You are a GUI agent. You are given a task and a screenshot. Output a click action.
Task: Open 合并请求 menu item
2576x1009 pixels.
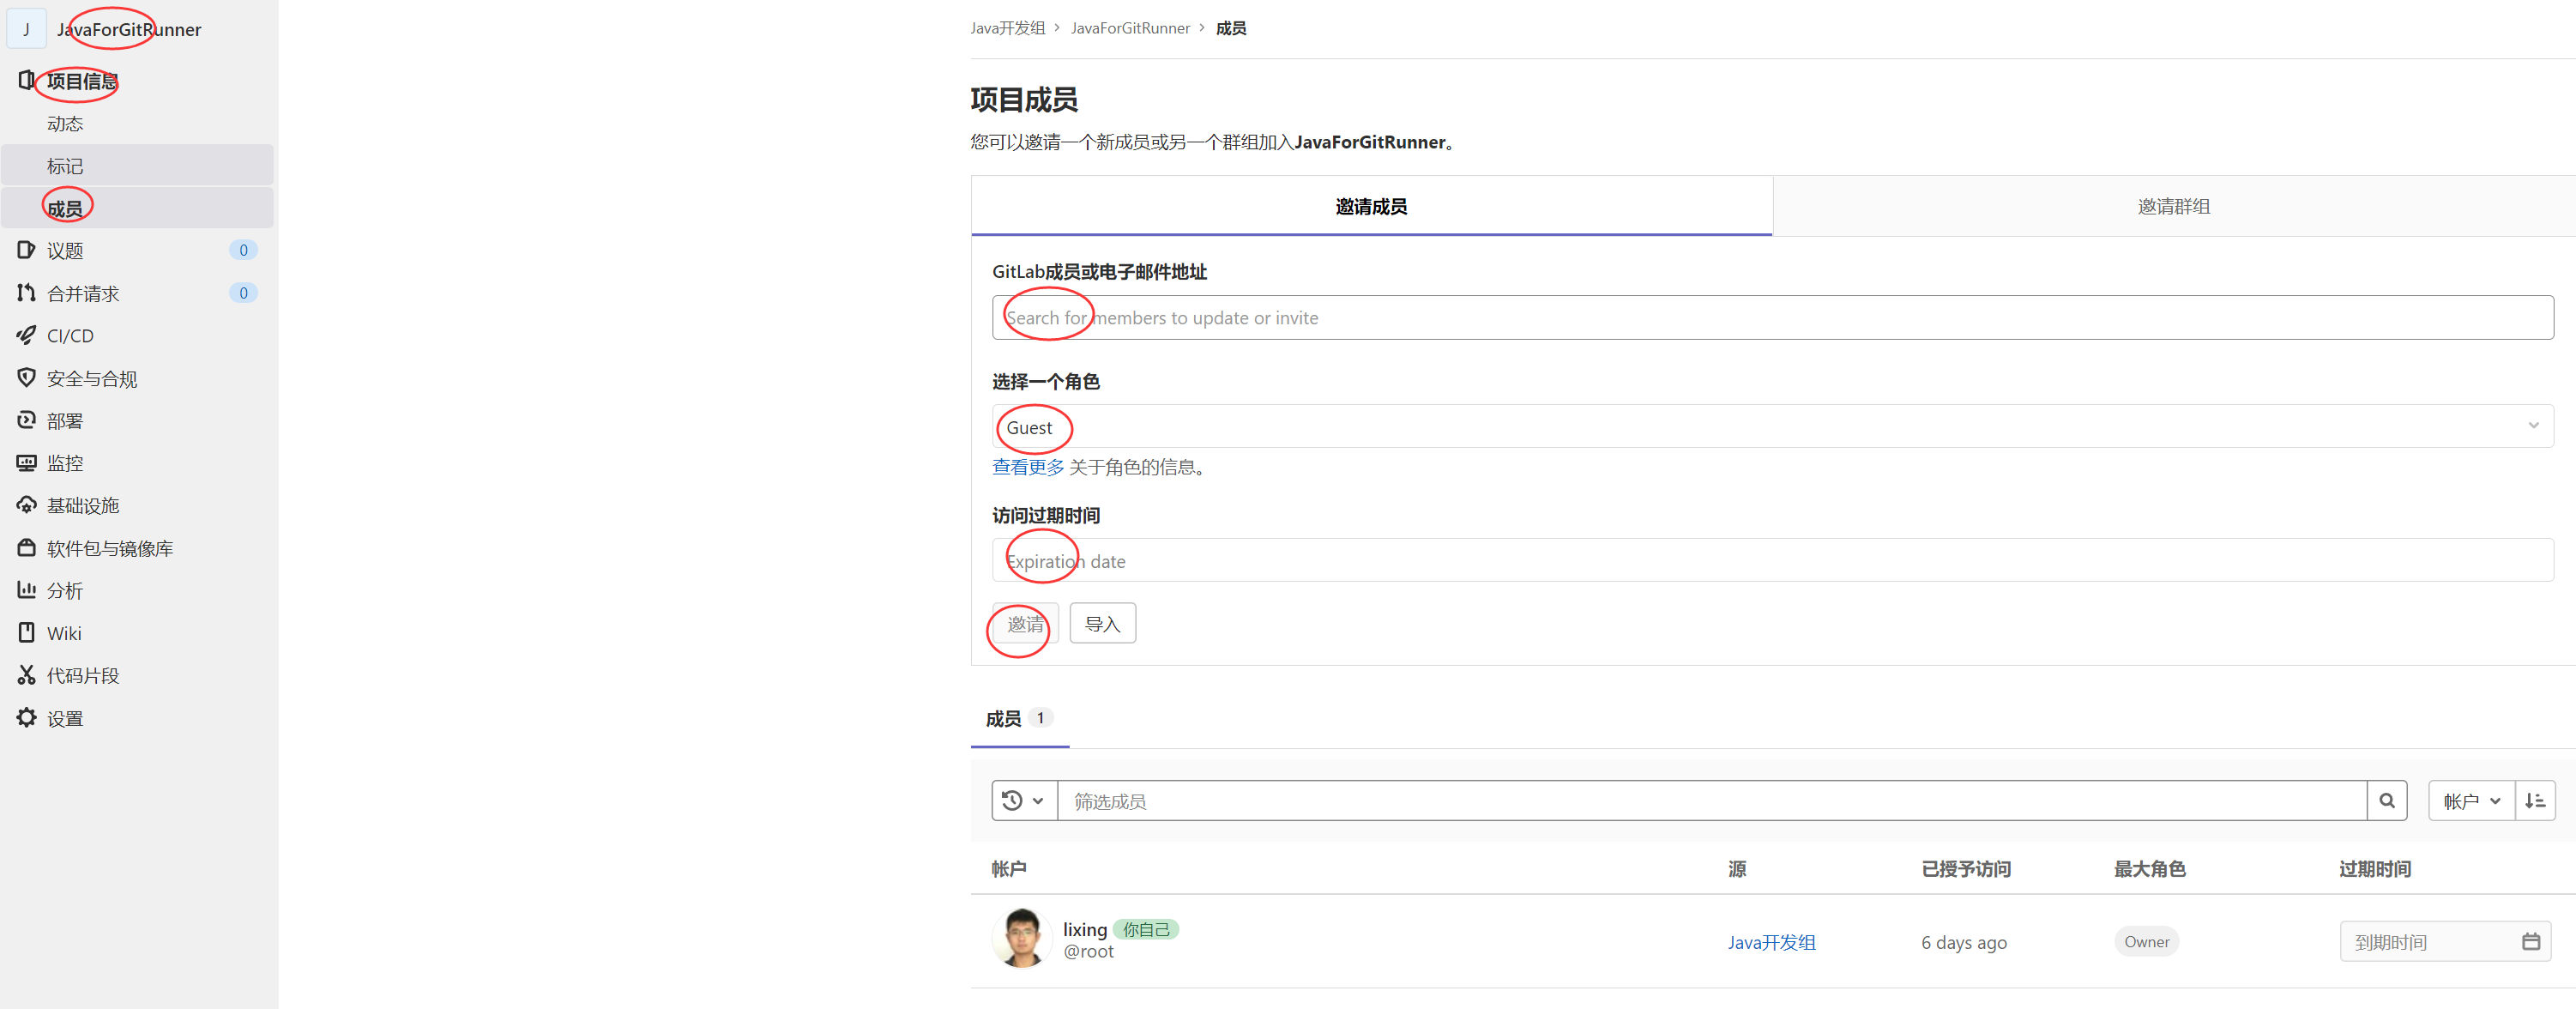(x=137, y=292)
